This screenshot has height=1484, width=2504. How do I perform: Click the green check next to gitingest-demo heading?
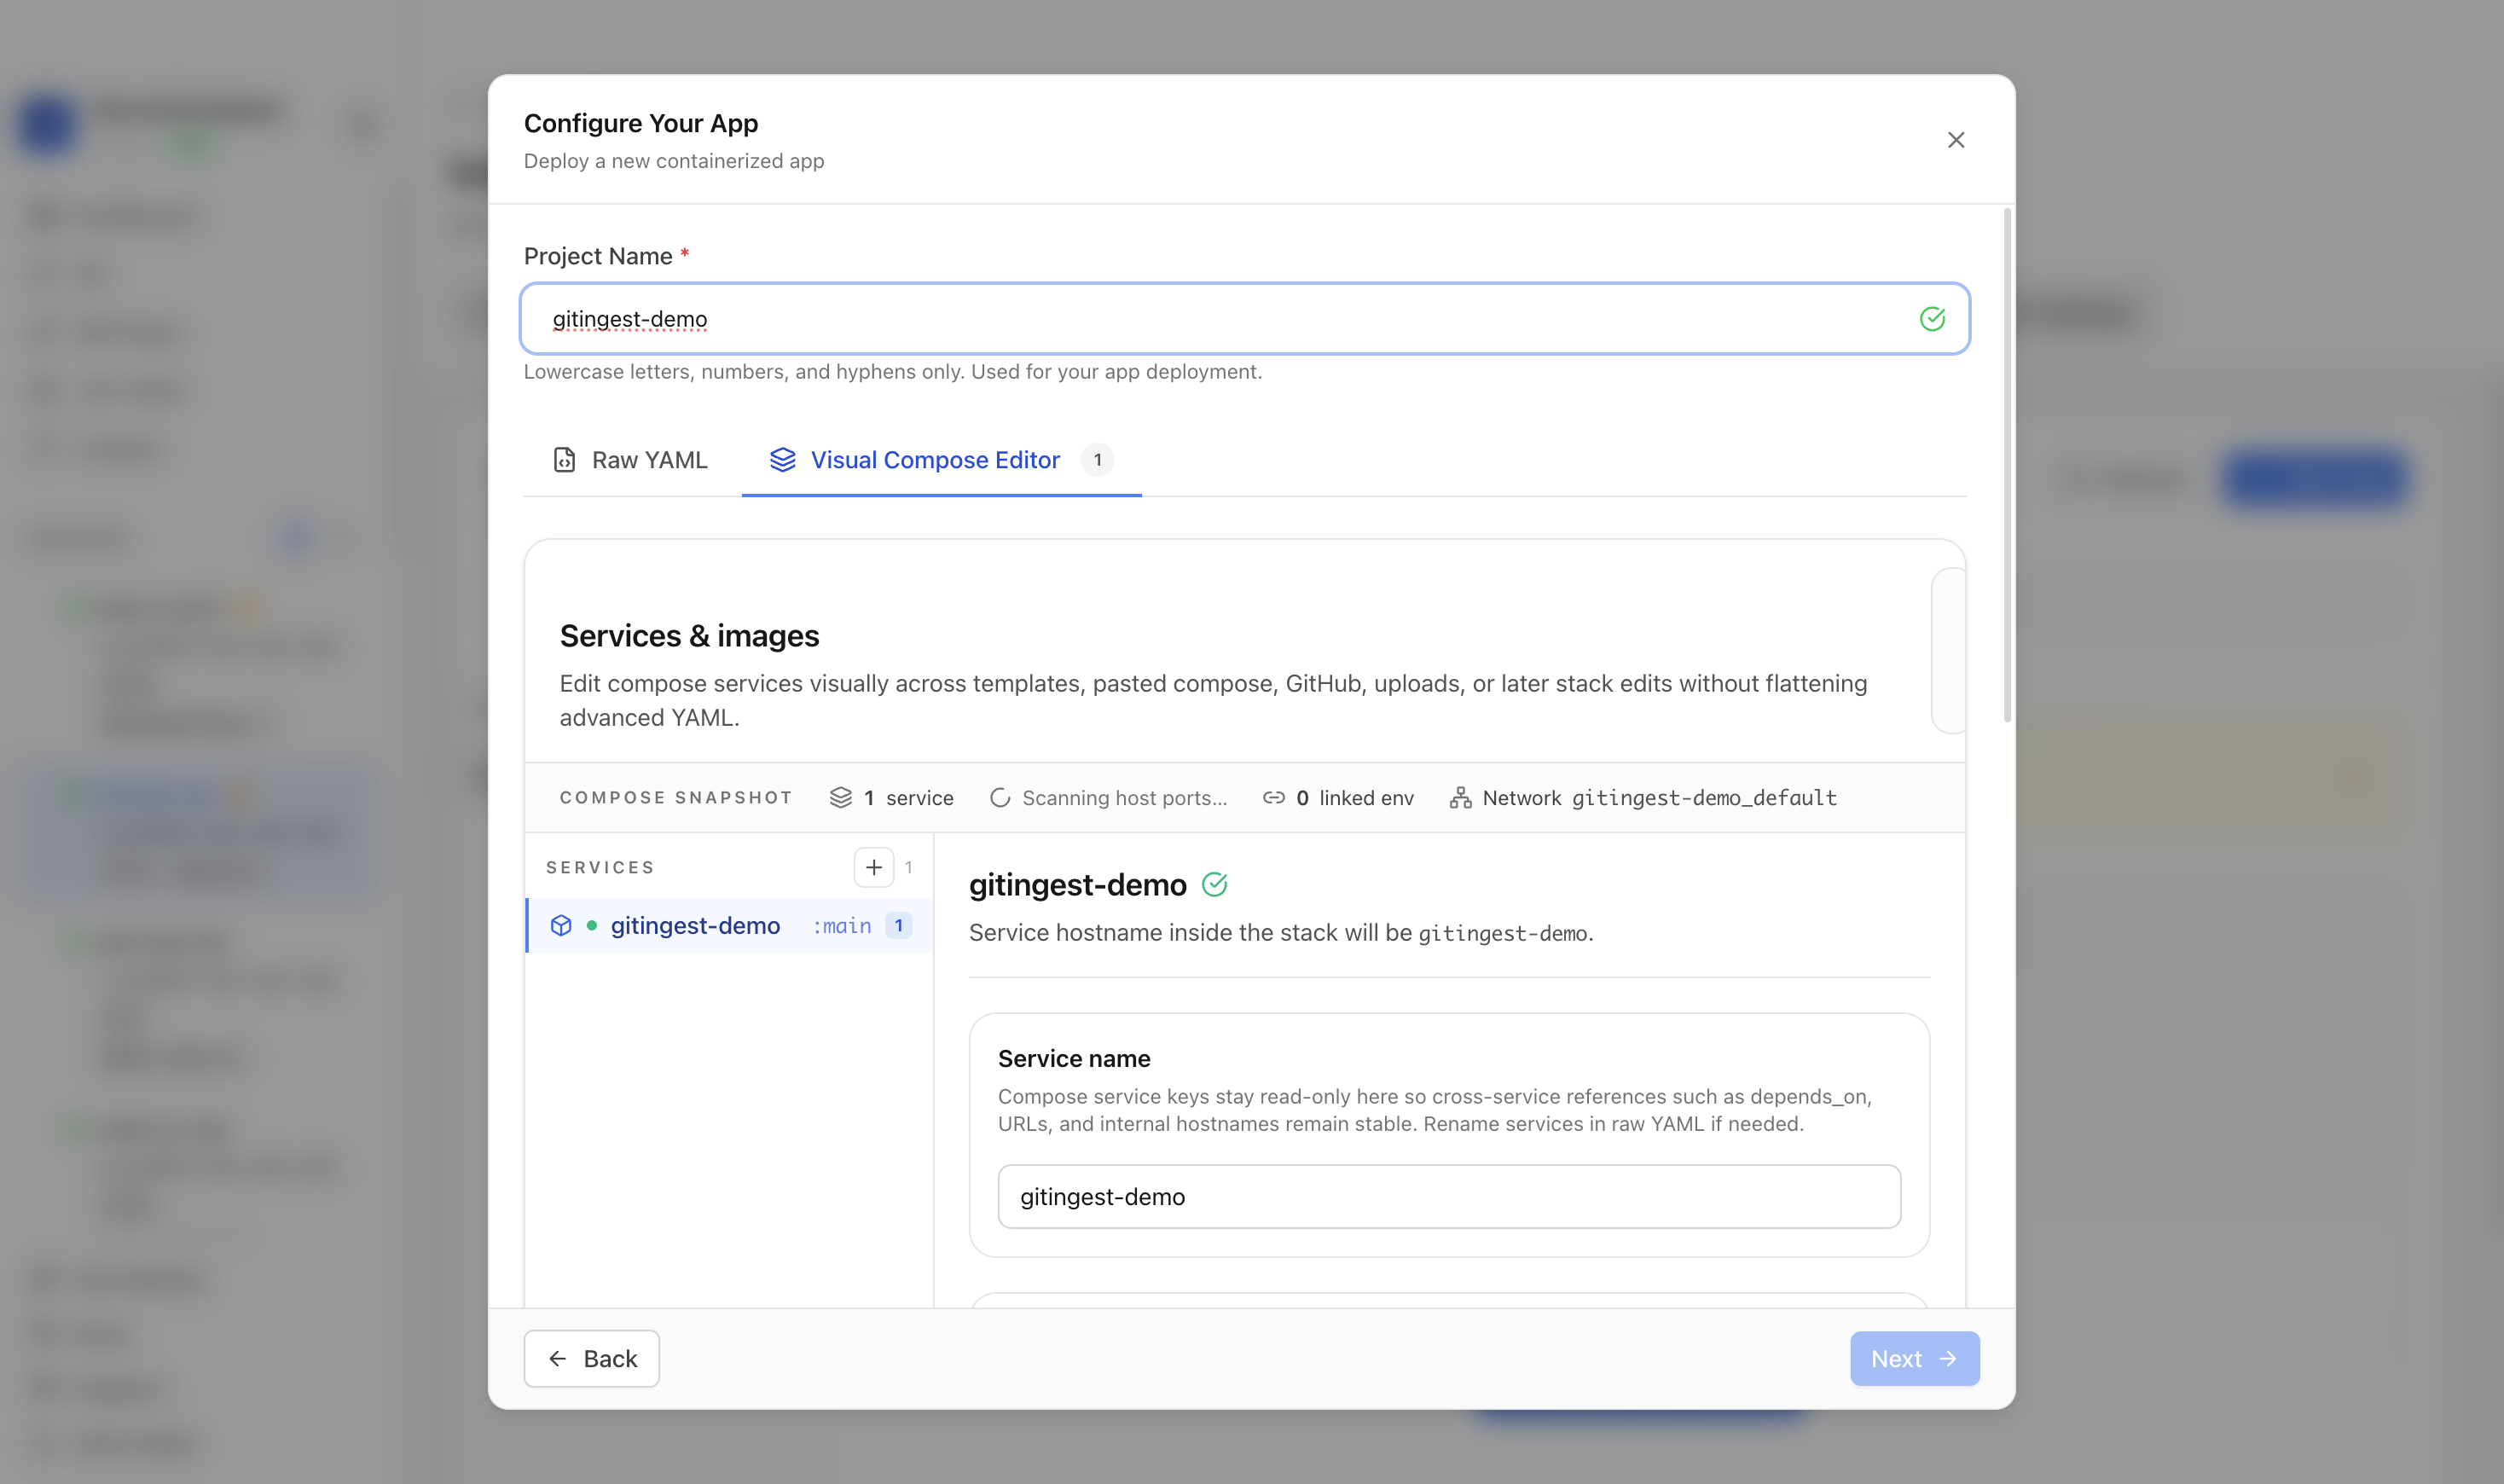click(x=1214, y=885)
